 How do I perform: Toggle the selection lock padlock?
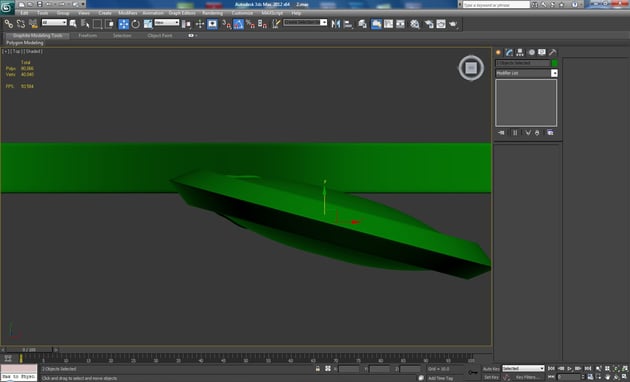point(318,368)
